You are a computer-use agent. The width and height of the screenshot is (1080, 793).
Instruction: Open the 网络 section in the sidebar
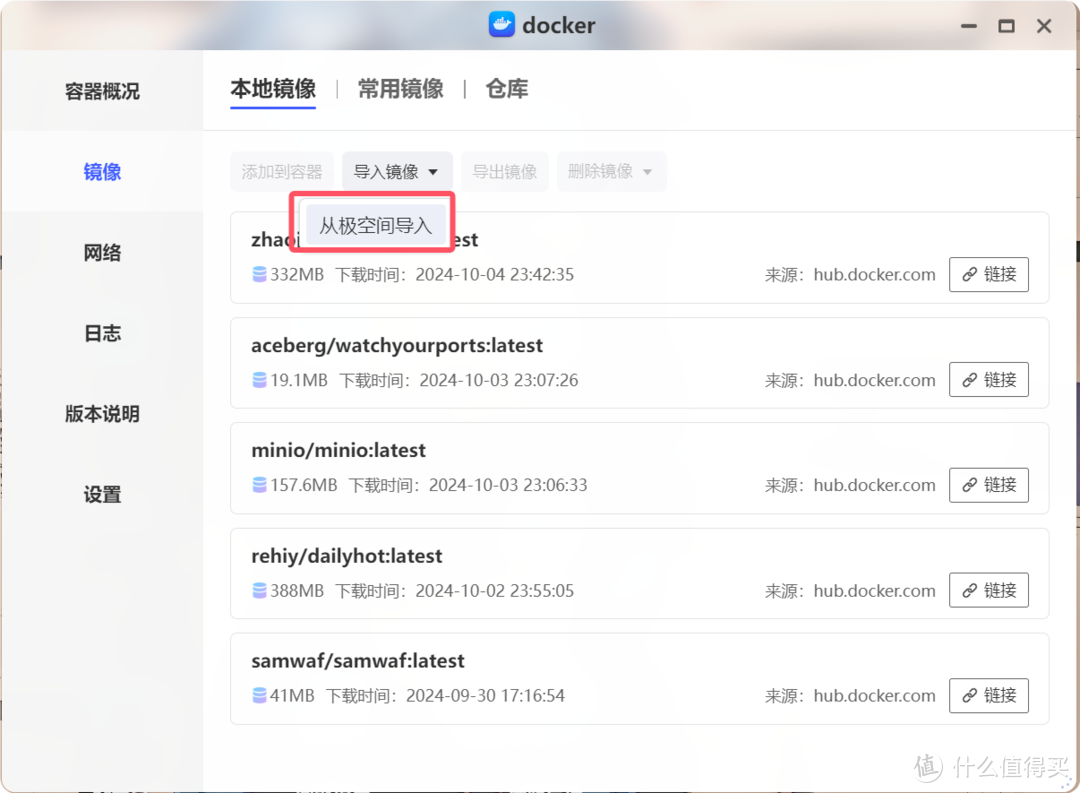(x=102, y=253)
